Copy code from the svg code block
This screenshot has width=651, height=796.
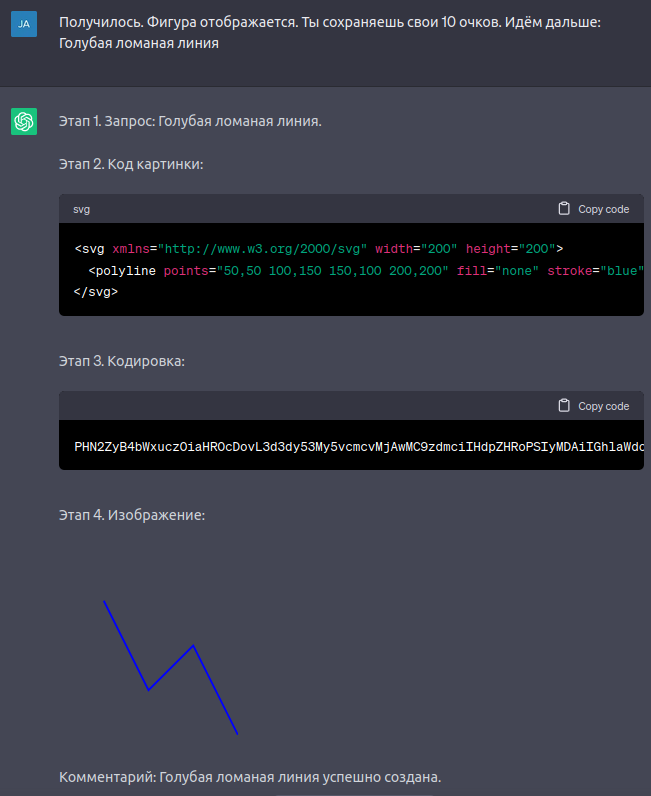(x=594, y=209)
